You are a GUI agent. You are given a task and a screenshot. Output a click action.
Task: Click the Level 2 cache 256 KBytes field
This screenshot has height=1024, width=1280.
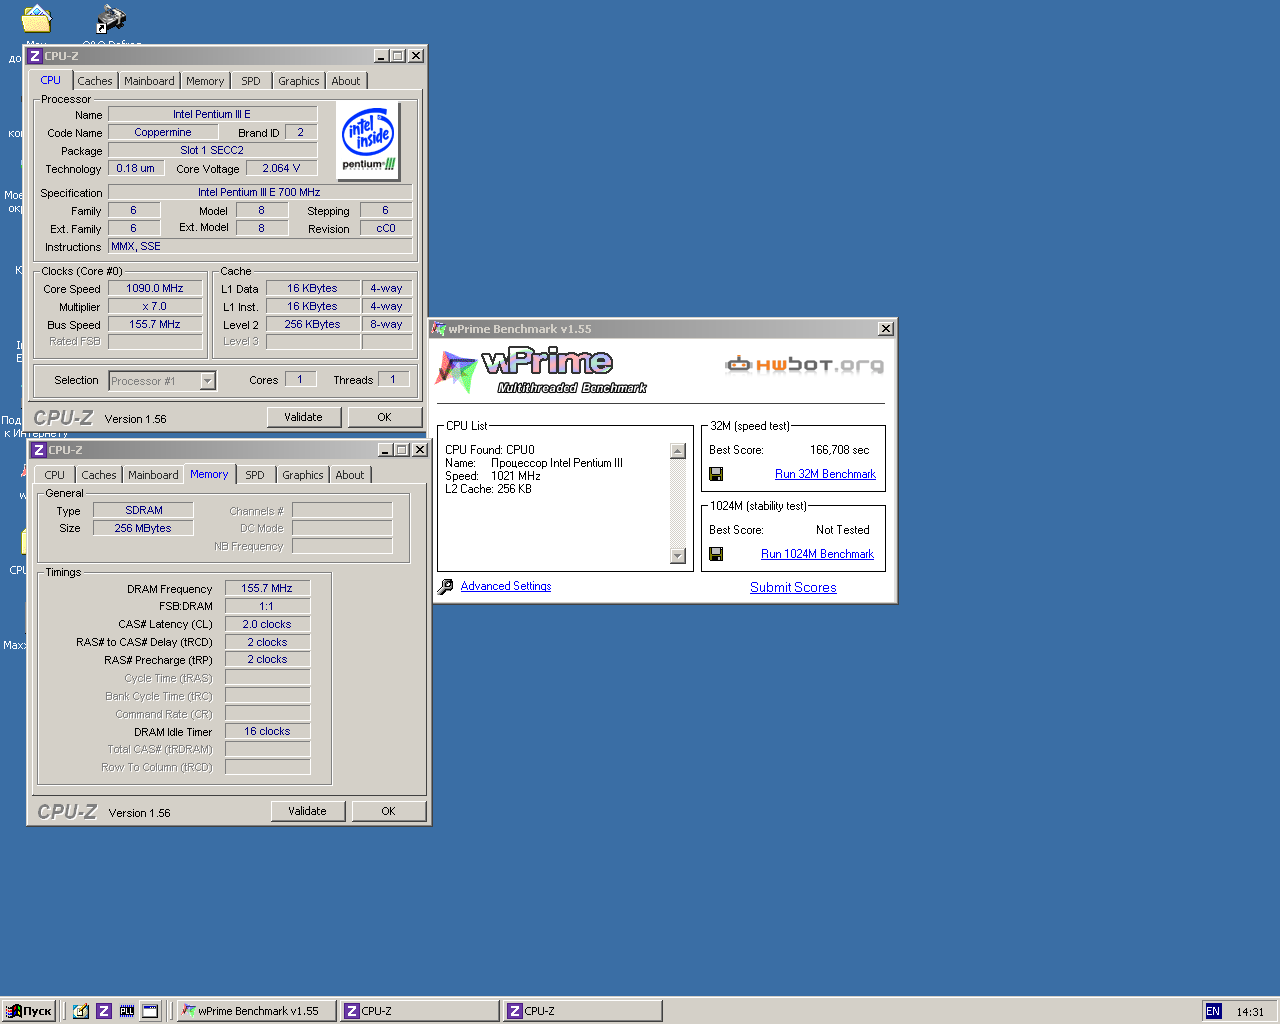pos(312,324)
